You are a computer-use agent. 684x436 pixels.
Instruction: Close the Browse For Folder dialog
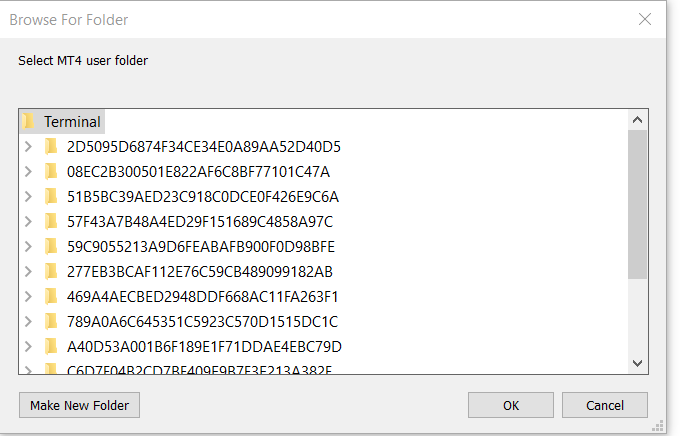644,19
